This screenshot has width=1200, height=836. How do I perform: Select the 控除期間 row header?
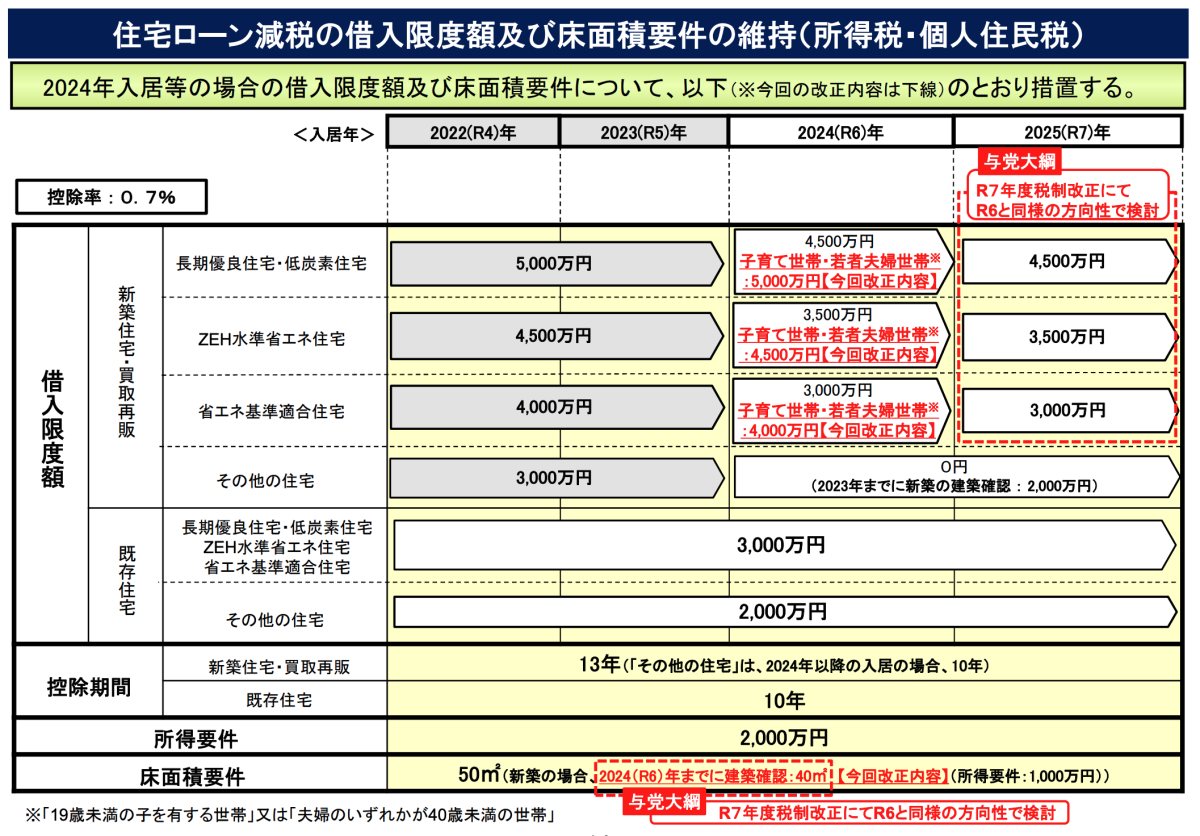pos(88,688)
